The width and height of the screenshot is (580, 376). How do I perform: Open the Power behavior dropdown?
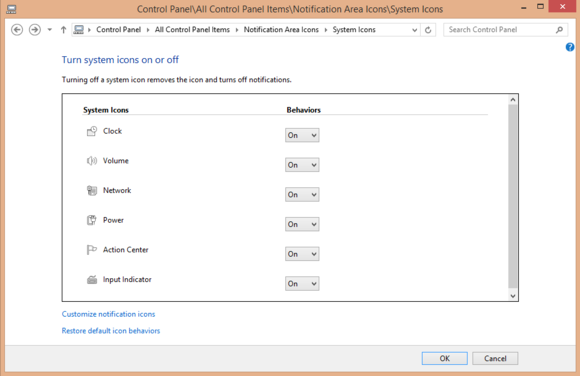tap(302, 224)
